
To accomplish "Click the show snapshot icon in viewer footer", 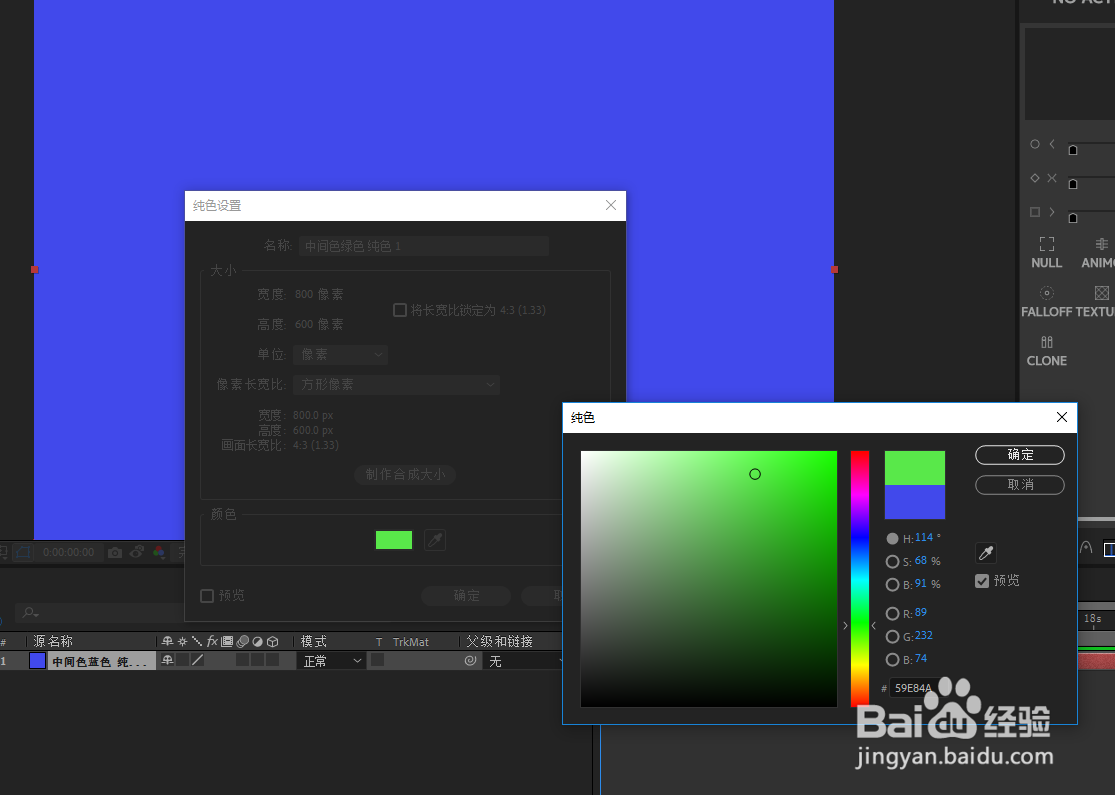I will pos(137,552).
